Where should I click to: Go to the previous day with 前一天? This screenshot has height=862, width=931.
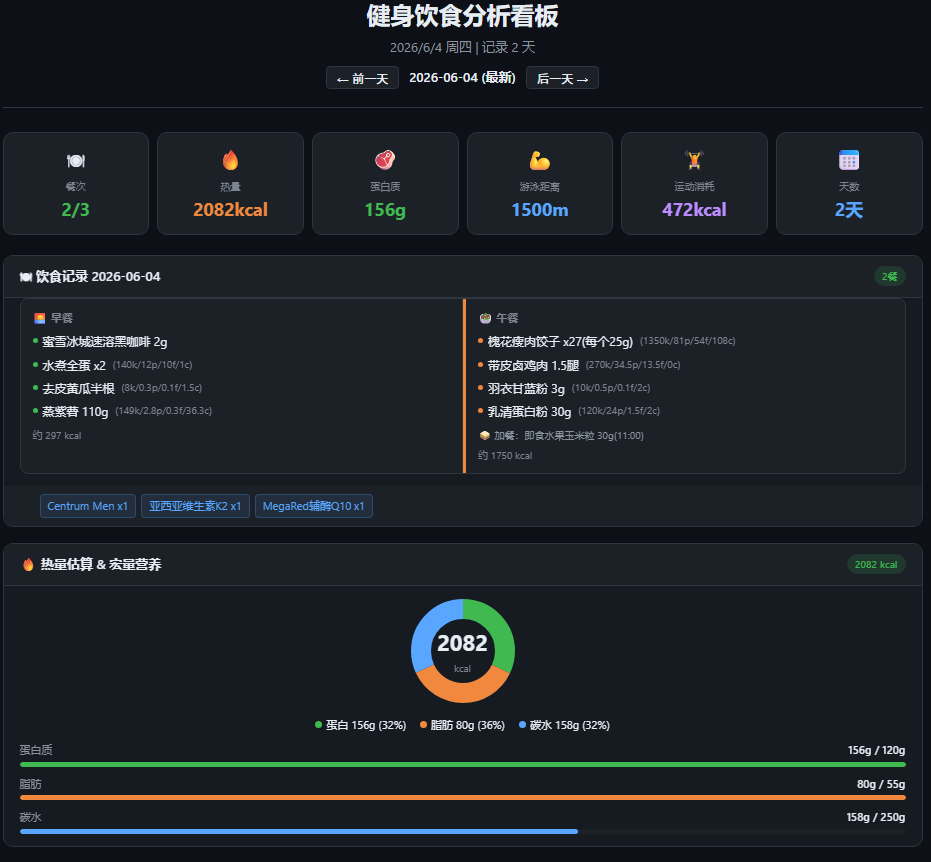(x=362, y=78)
